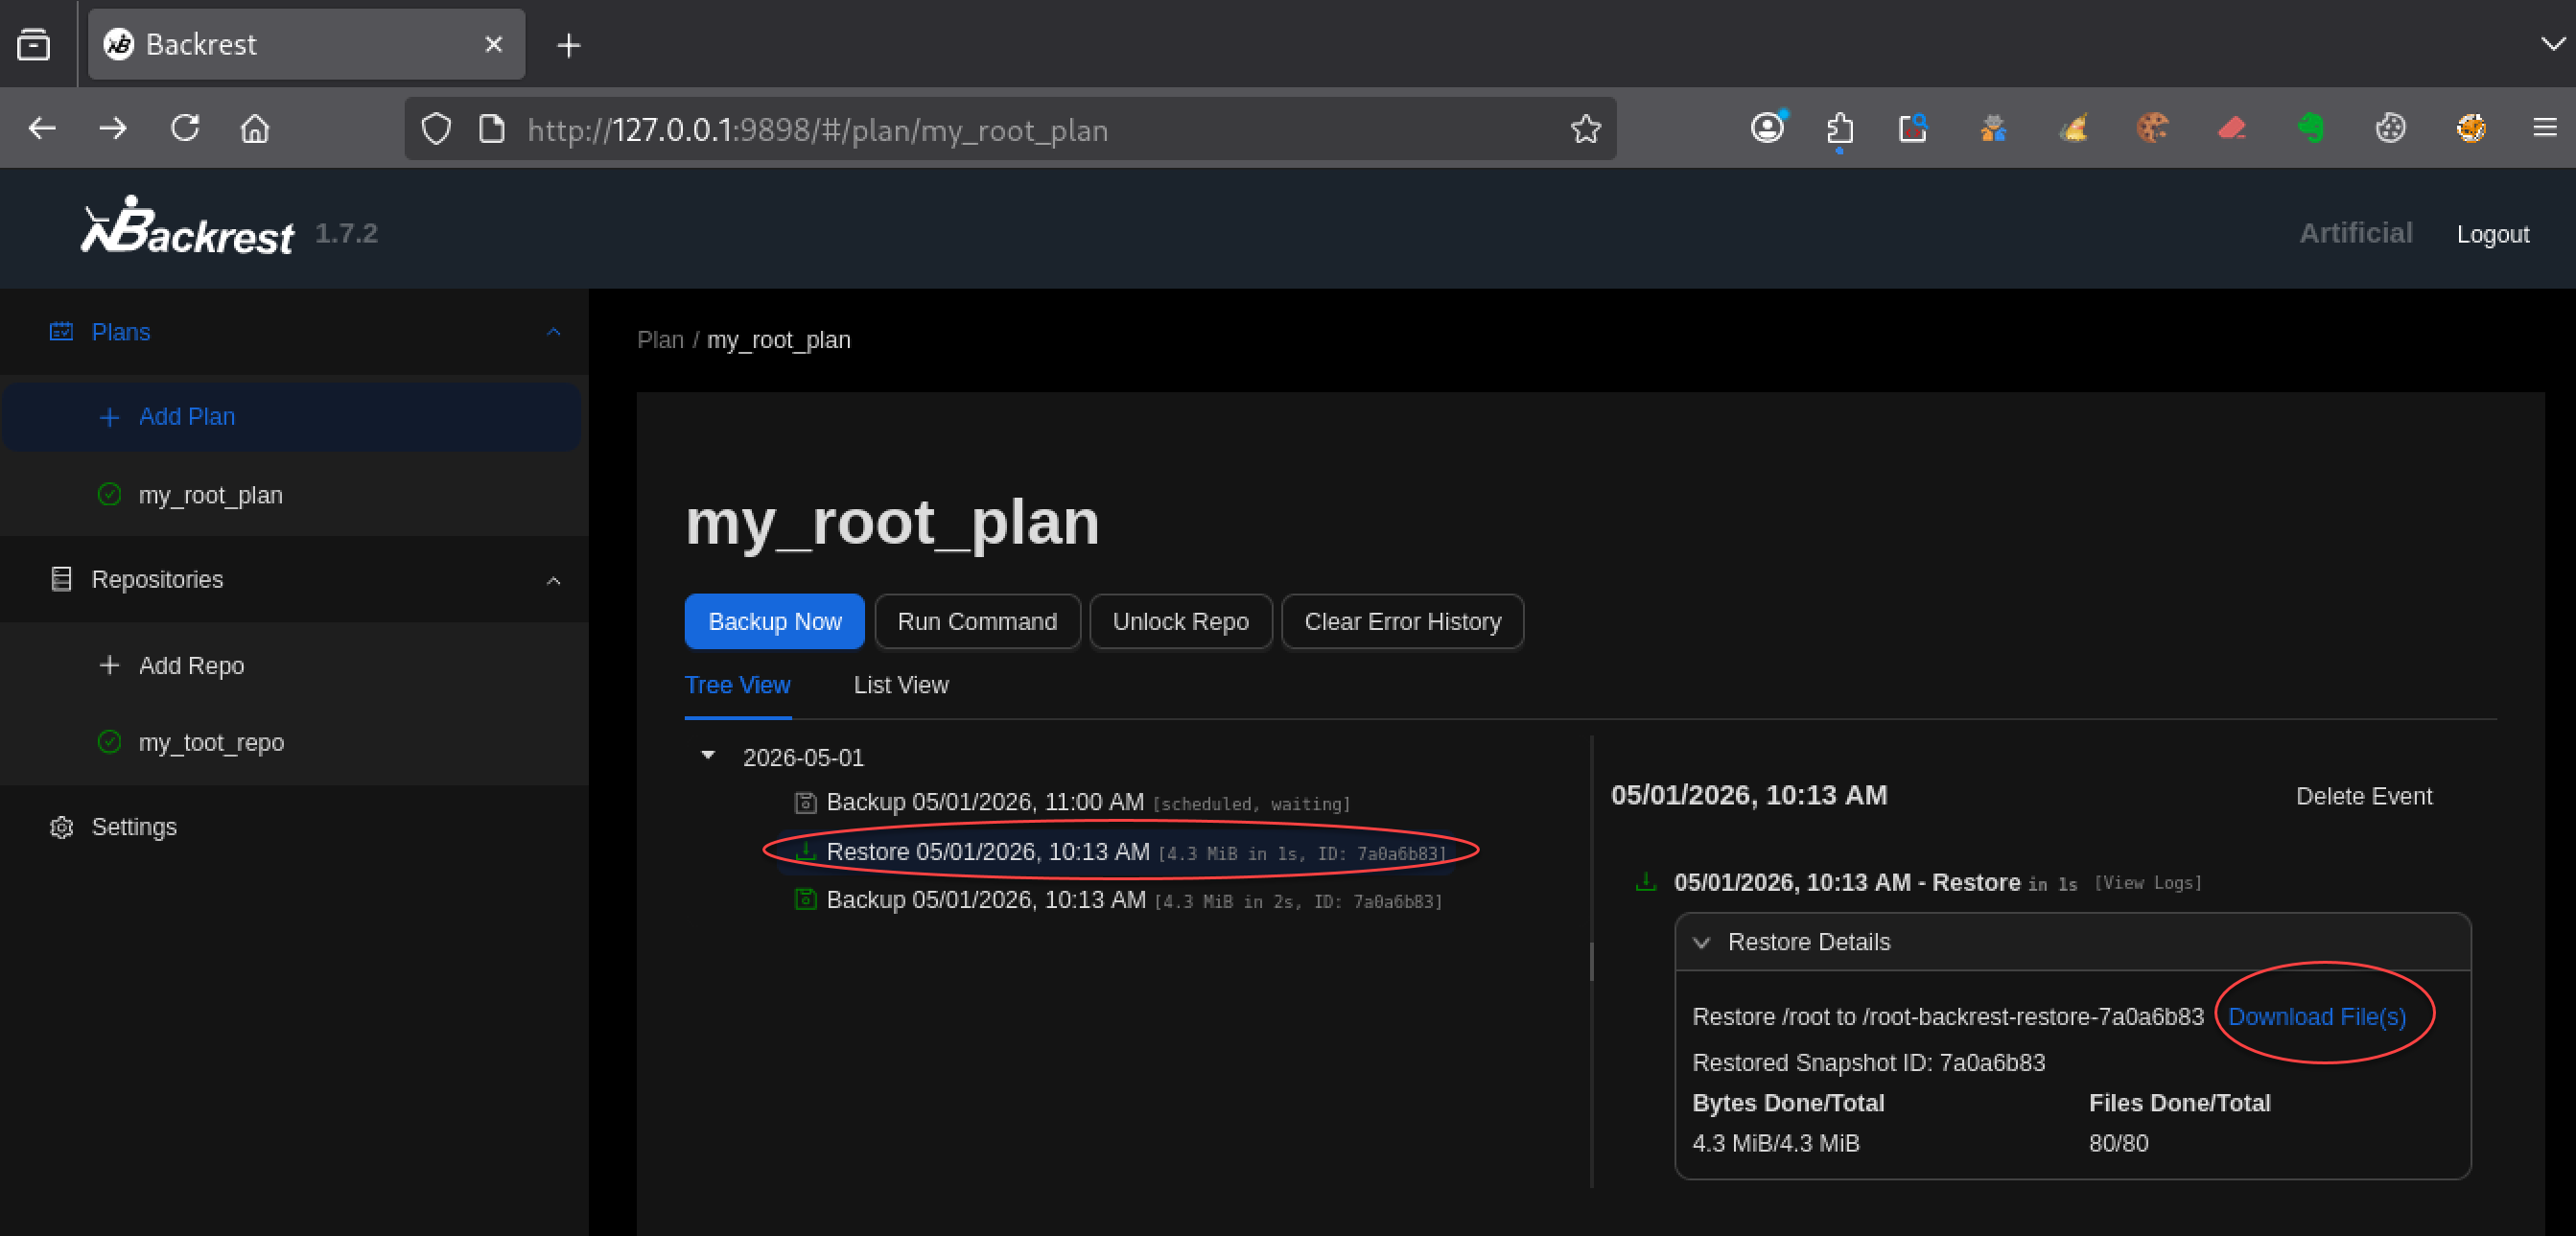Viewport: 2576px width, 1236px height.
Task: Click the Artificial instance name
Action: coord(2355,233)
